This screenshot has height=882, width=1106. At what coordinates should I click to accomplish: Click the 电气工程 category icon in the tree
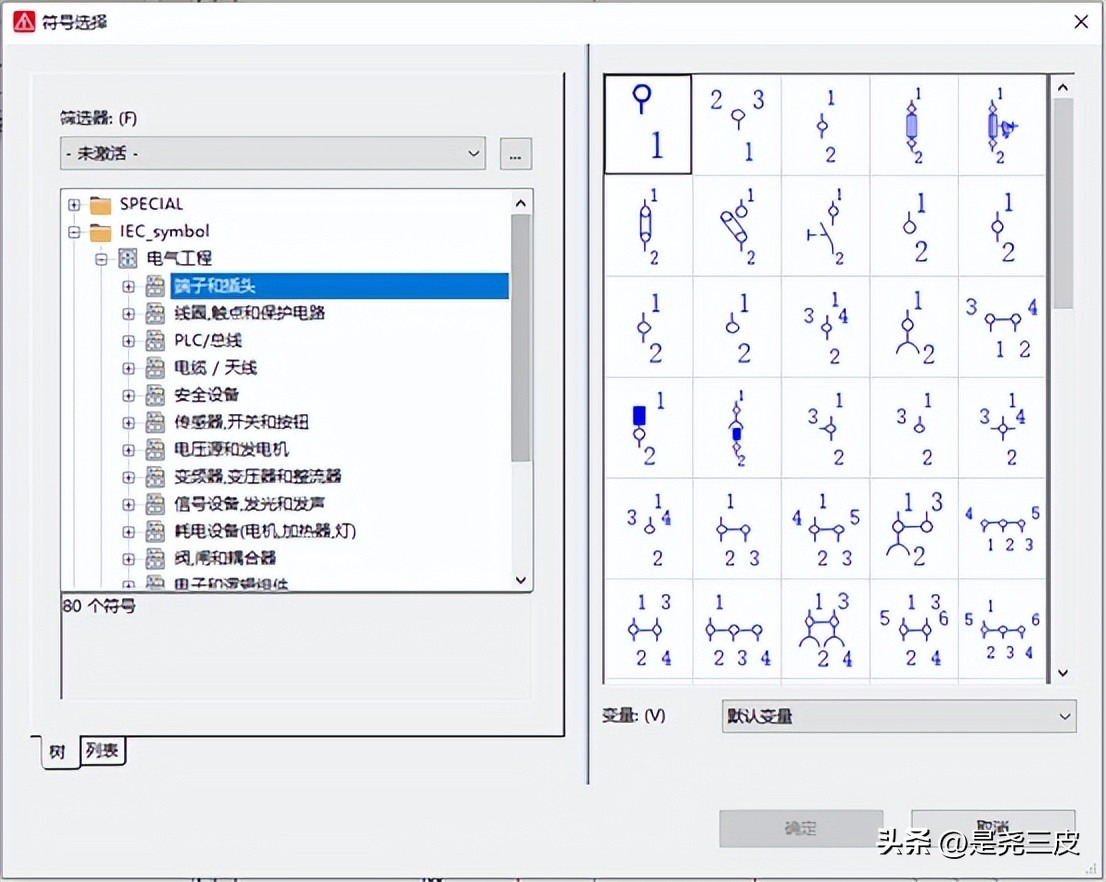pos(127,258)
